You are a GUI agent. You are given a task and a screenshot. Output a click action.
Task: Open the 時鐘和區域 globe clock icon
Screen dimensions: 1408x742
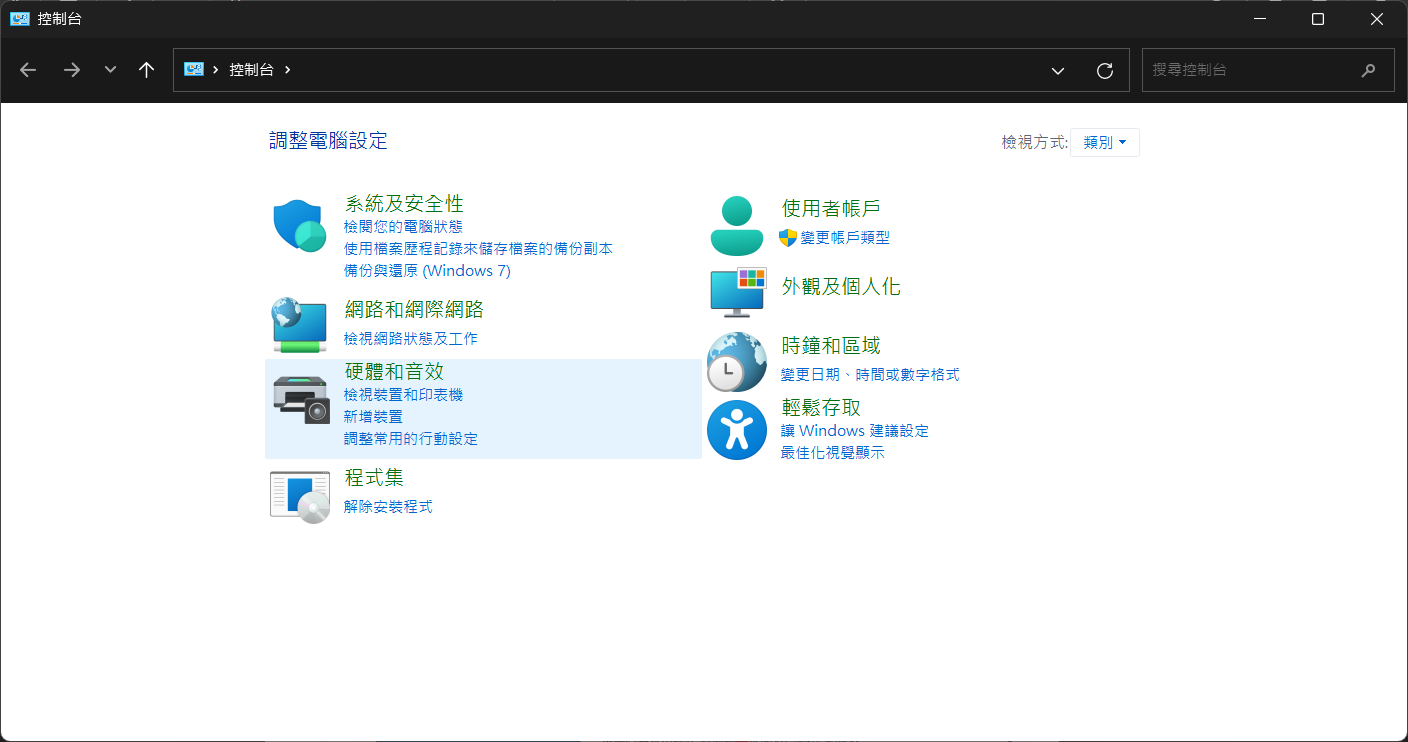pyautogui.click(x=736, y=361)
